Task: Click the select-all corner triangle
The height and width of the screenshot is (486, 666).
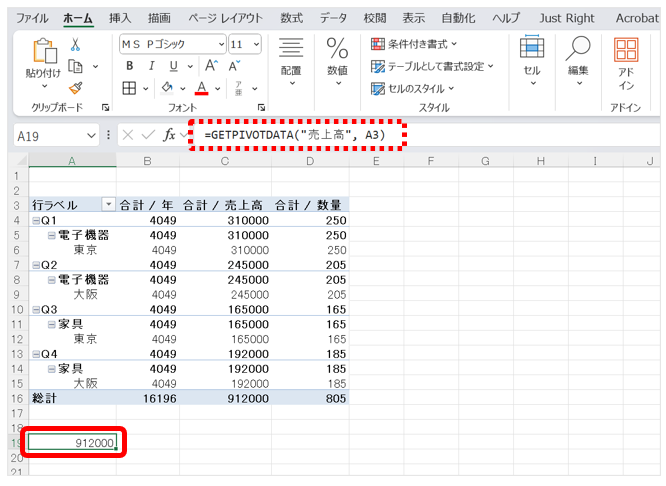Action: (x=20, y=161)
